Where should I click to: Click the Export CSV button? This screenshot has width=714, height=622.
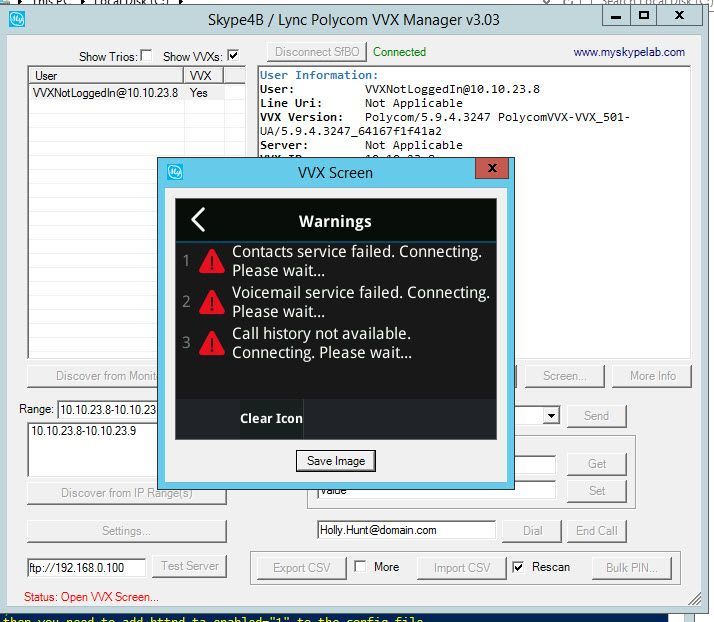tap(301, 568)
